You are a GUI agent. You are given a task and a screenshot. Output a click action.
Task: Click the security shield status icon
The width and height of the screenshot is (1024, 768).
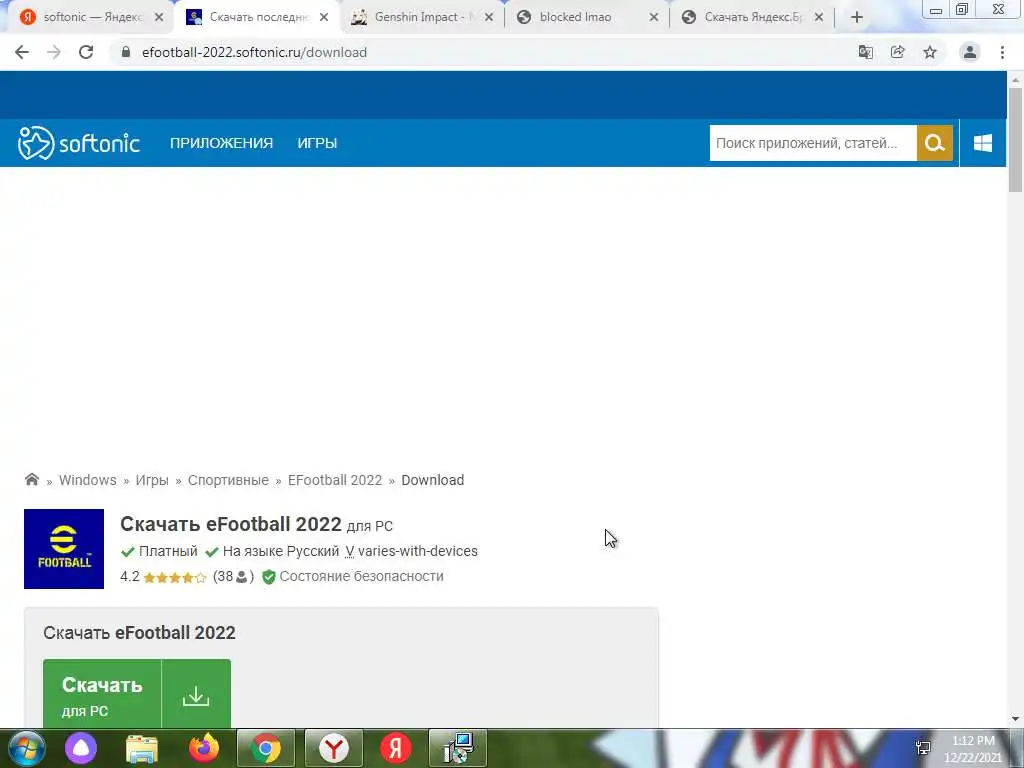tap(268, 577)
